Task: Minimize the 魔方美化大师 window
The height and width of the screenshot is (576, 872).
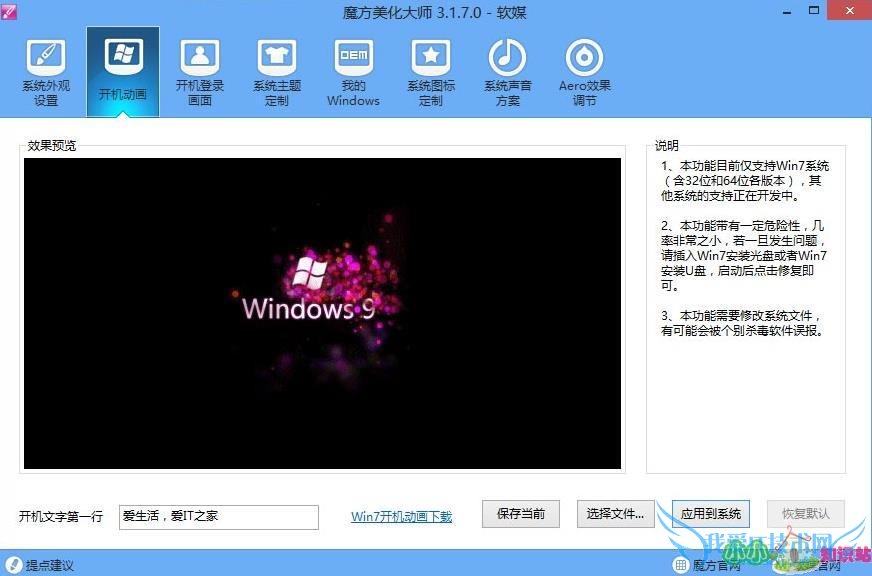Action: click(787, 11)
